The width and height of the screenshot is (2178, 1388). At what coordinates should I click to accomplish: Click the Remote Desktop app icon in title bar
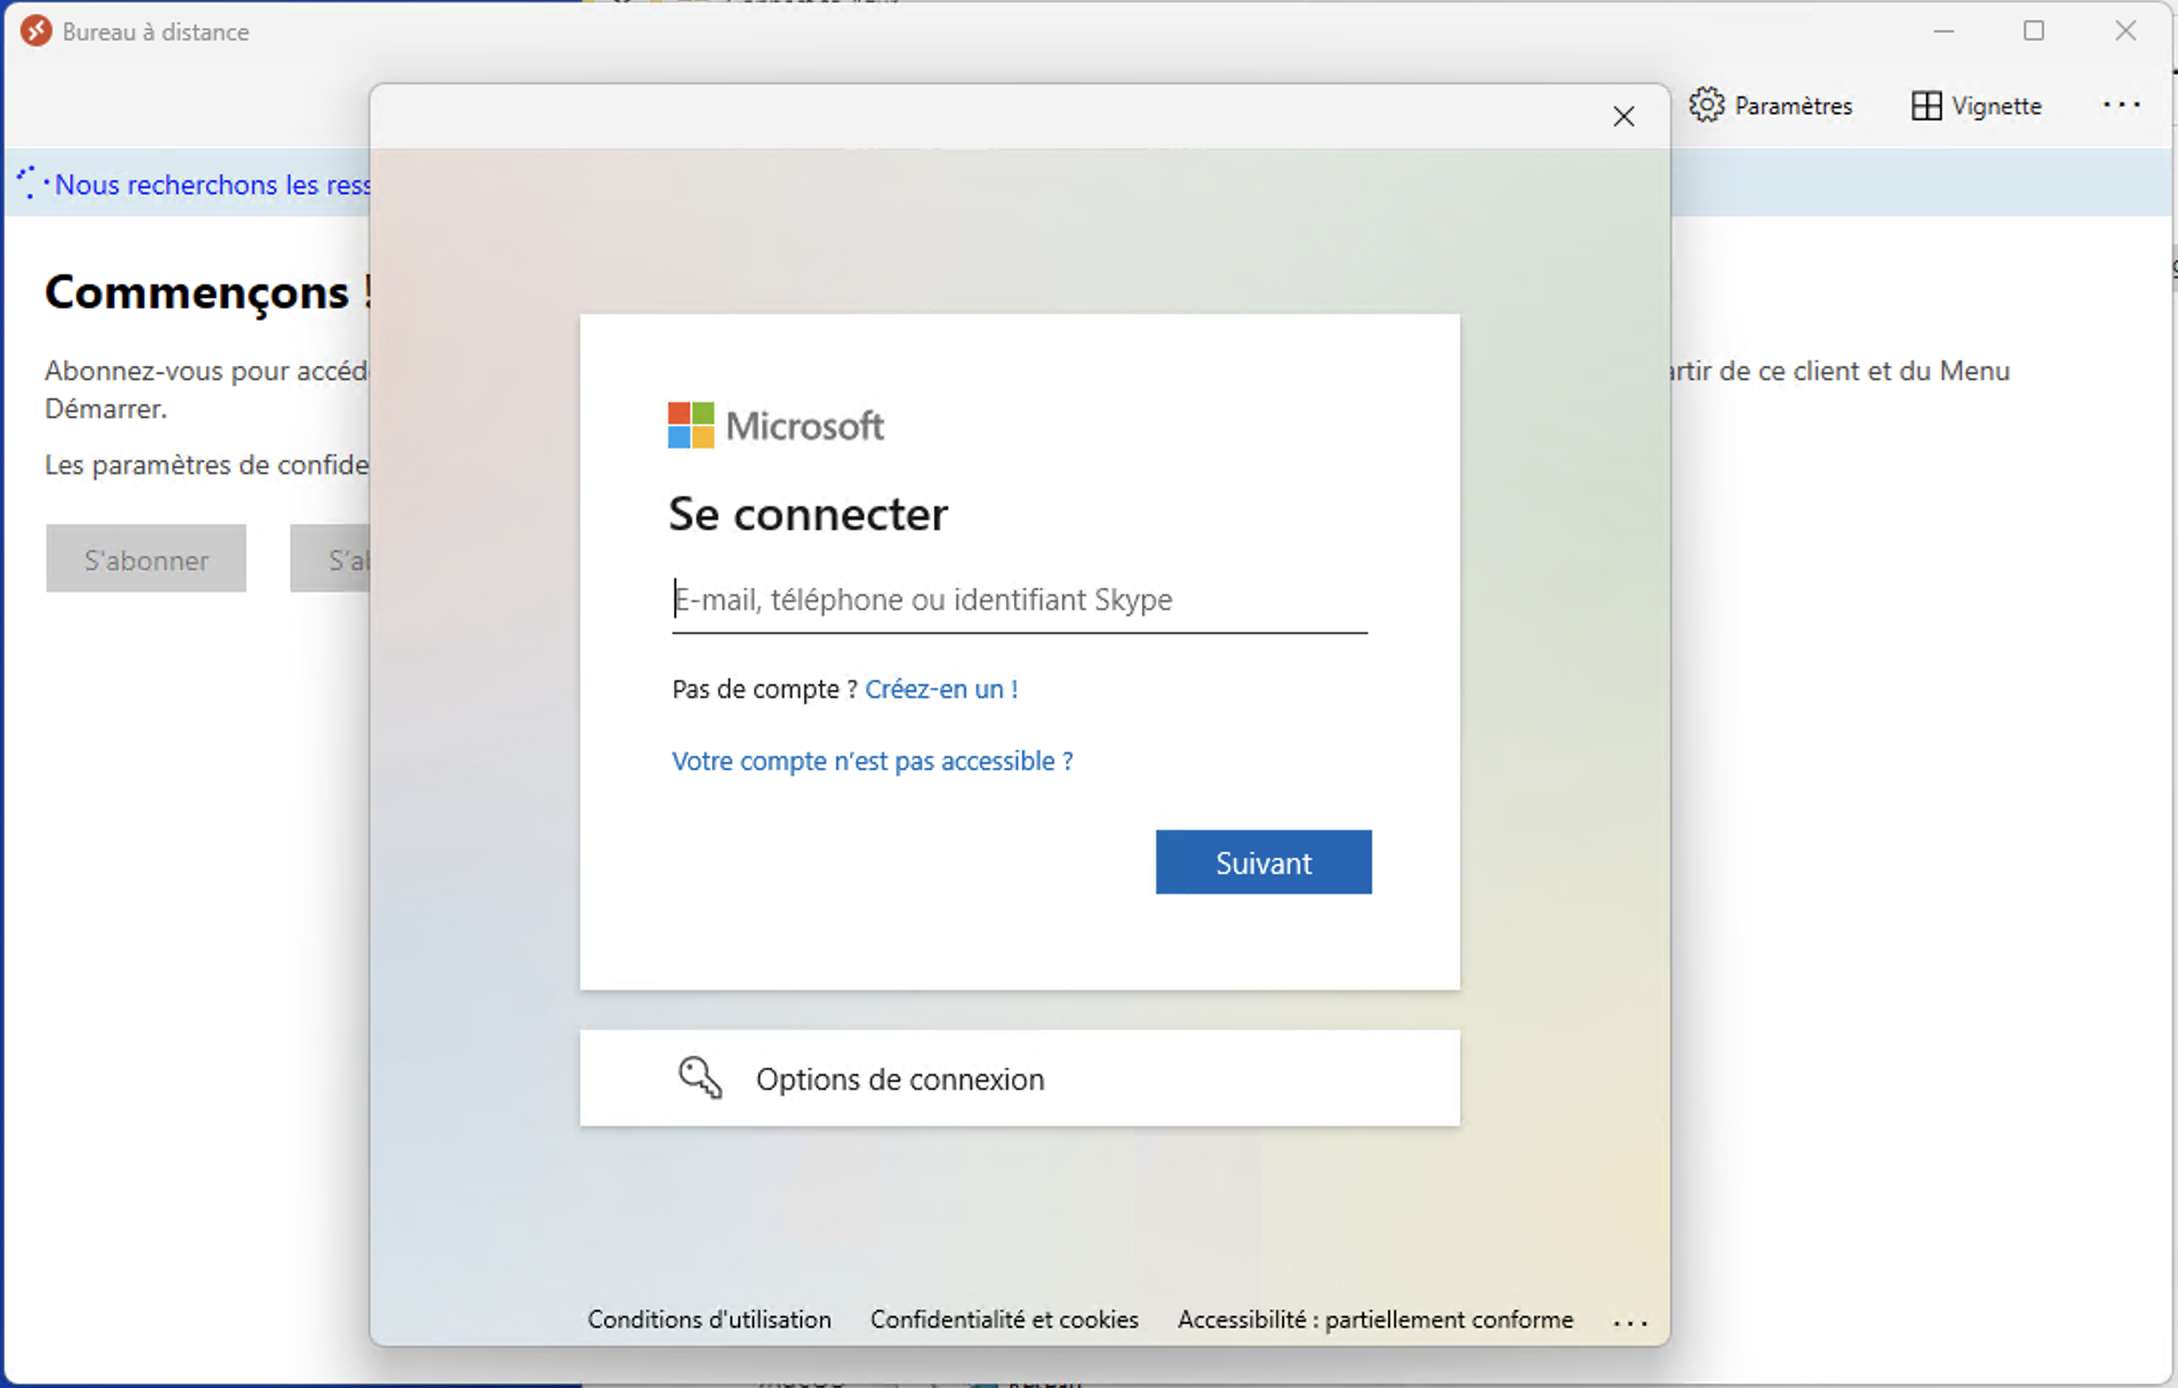(x=36, y=31)
